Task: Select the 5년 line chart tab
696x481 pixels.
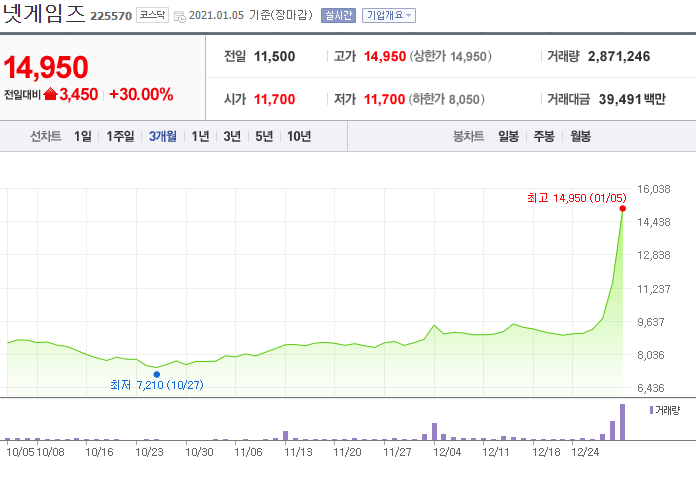Action: pyautogui.click(x=264, y=136)
